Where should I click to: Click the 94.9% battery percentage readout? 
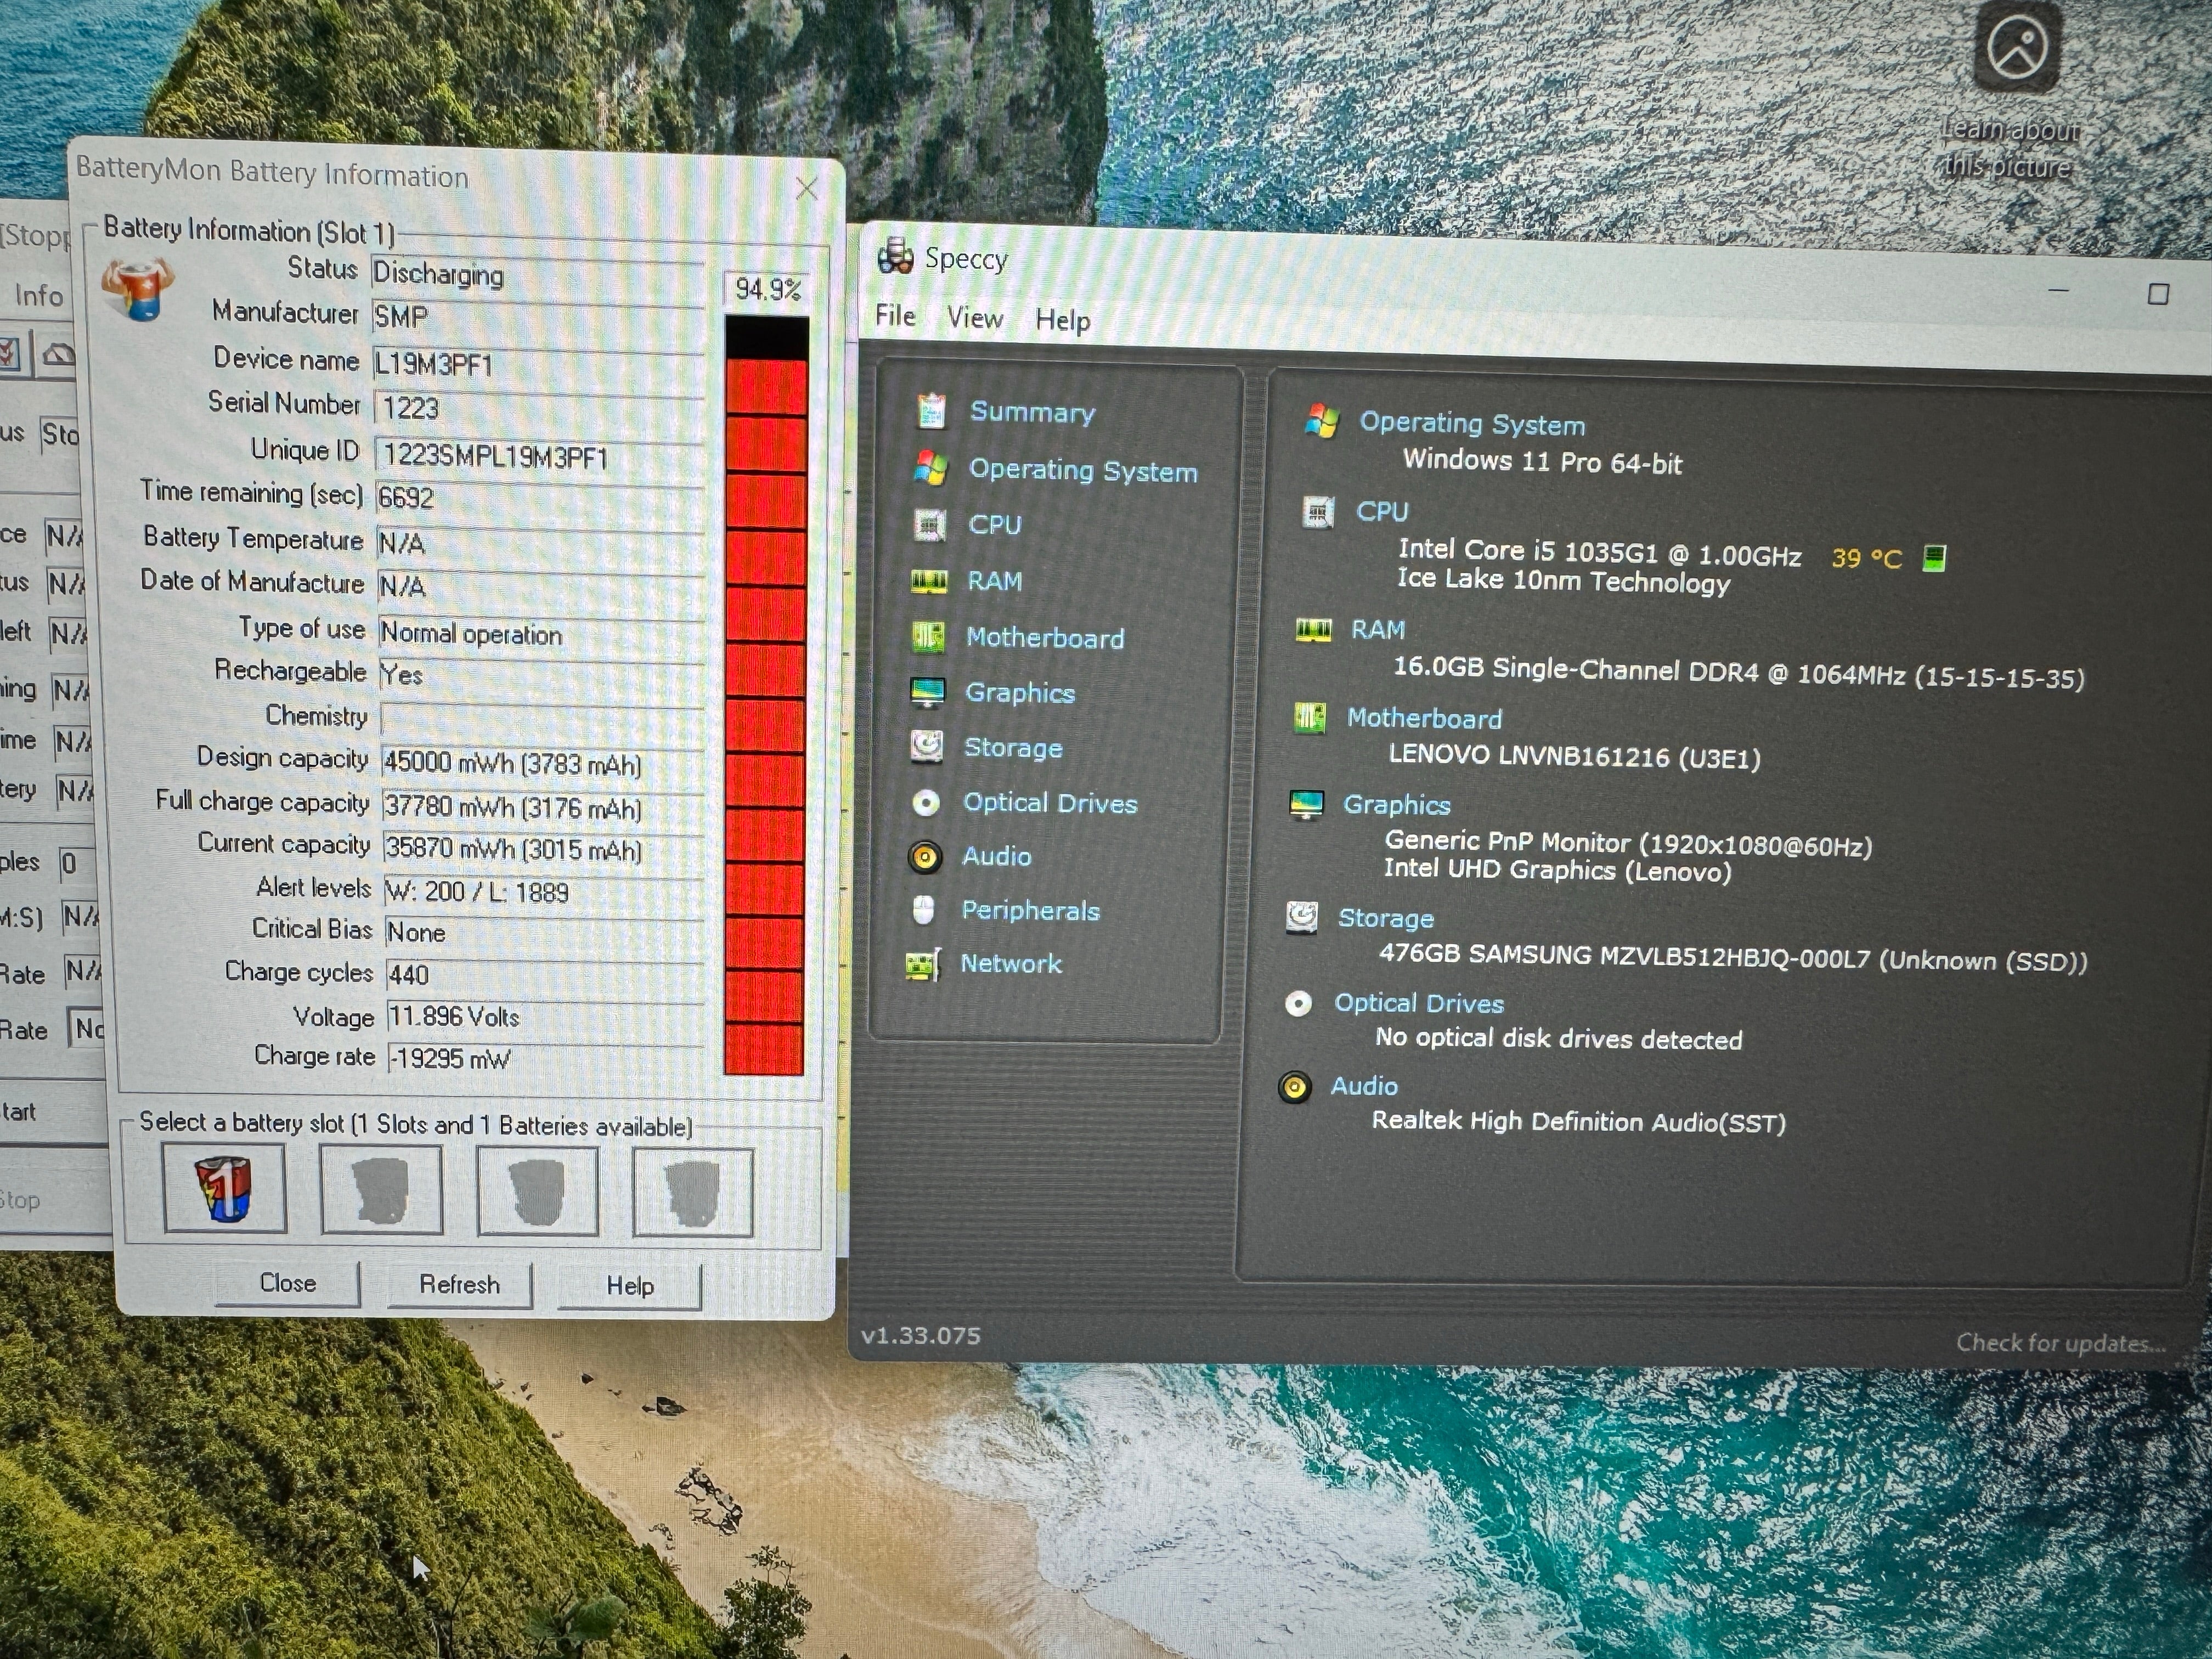click(767, 289)
